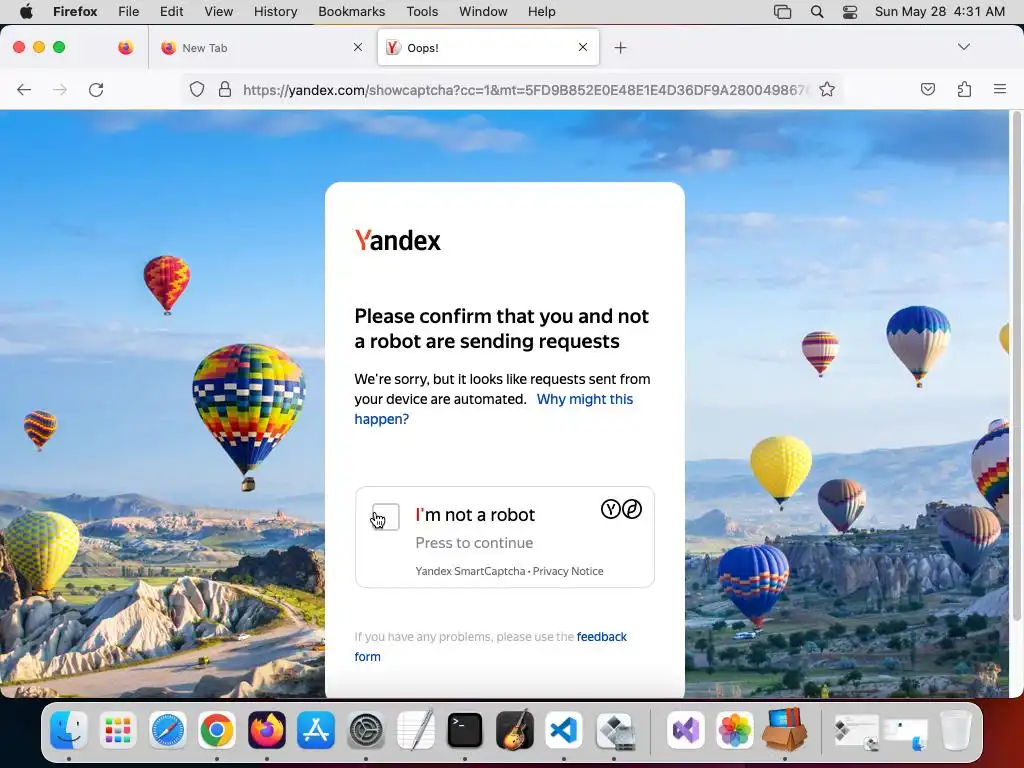Open TextEdit from the dock
Screen dimensions: 1024x768
[415, 729]
